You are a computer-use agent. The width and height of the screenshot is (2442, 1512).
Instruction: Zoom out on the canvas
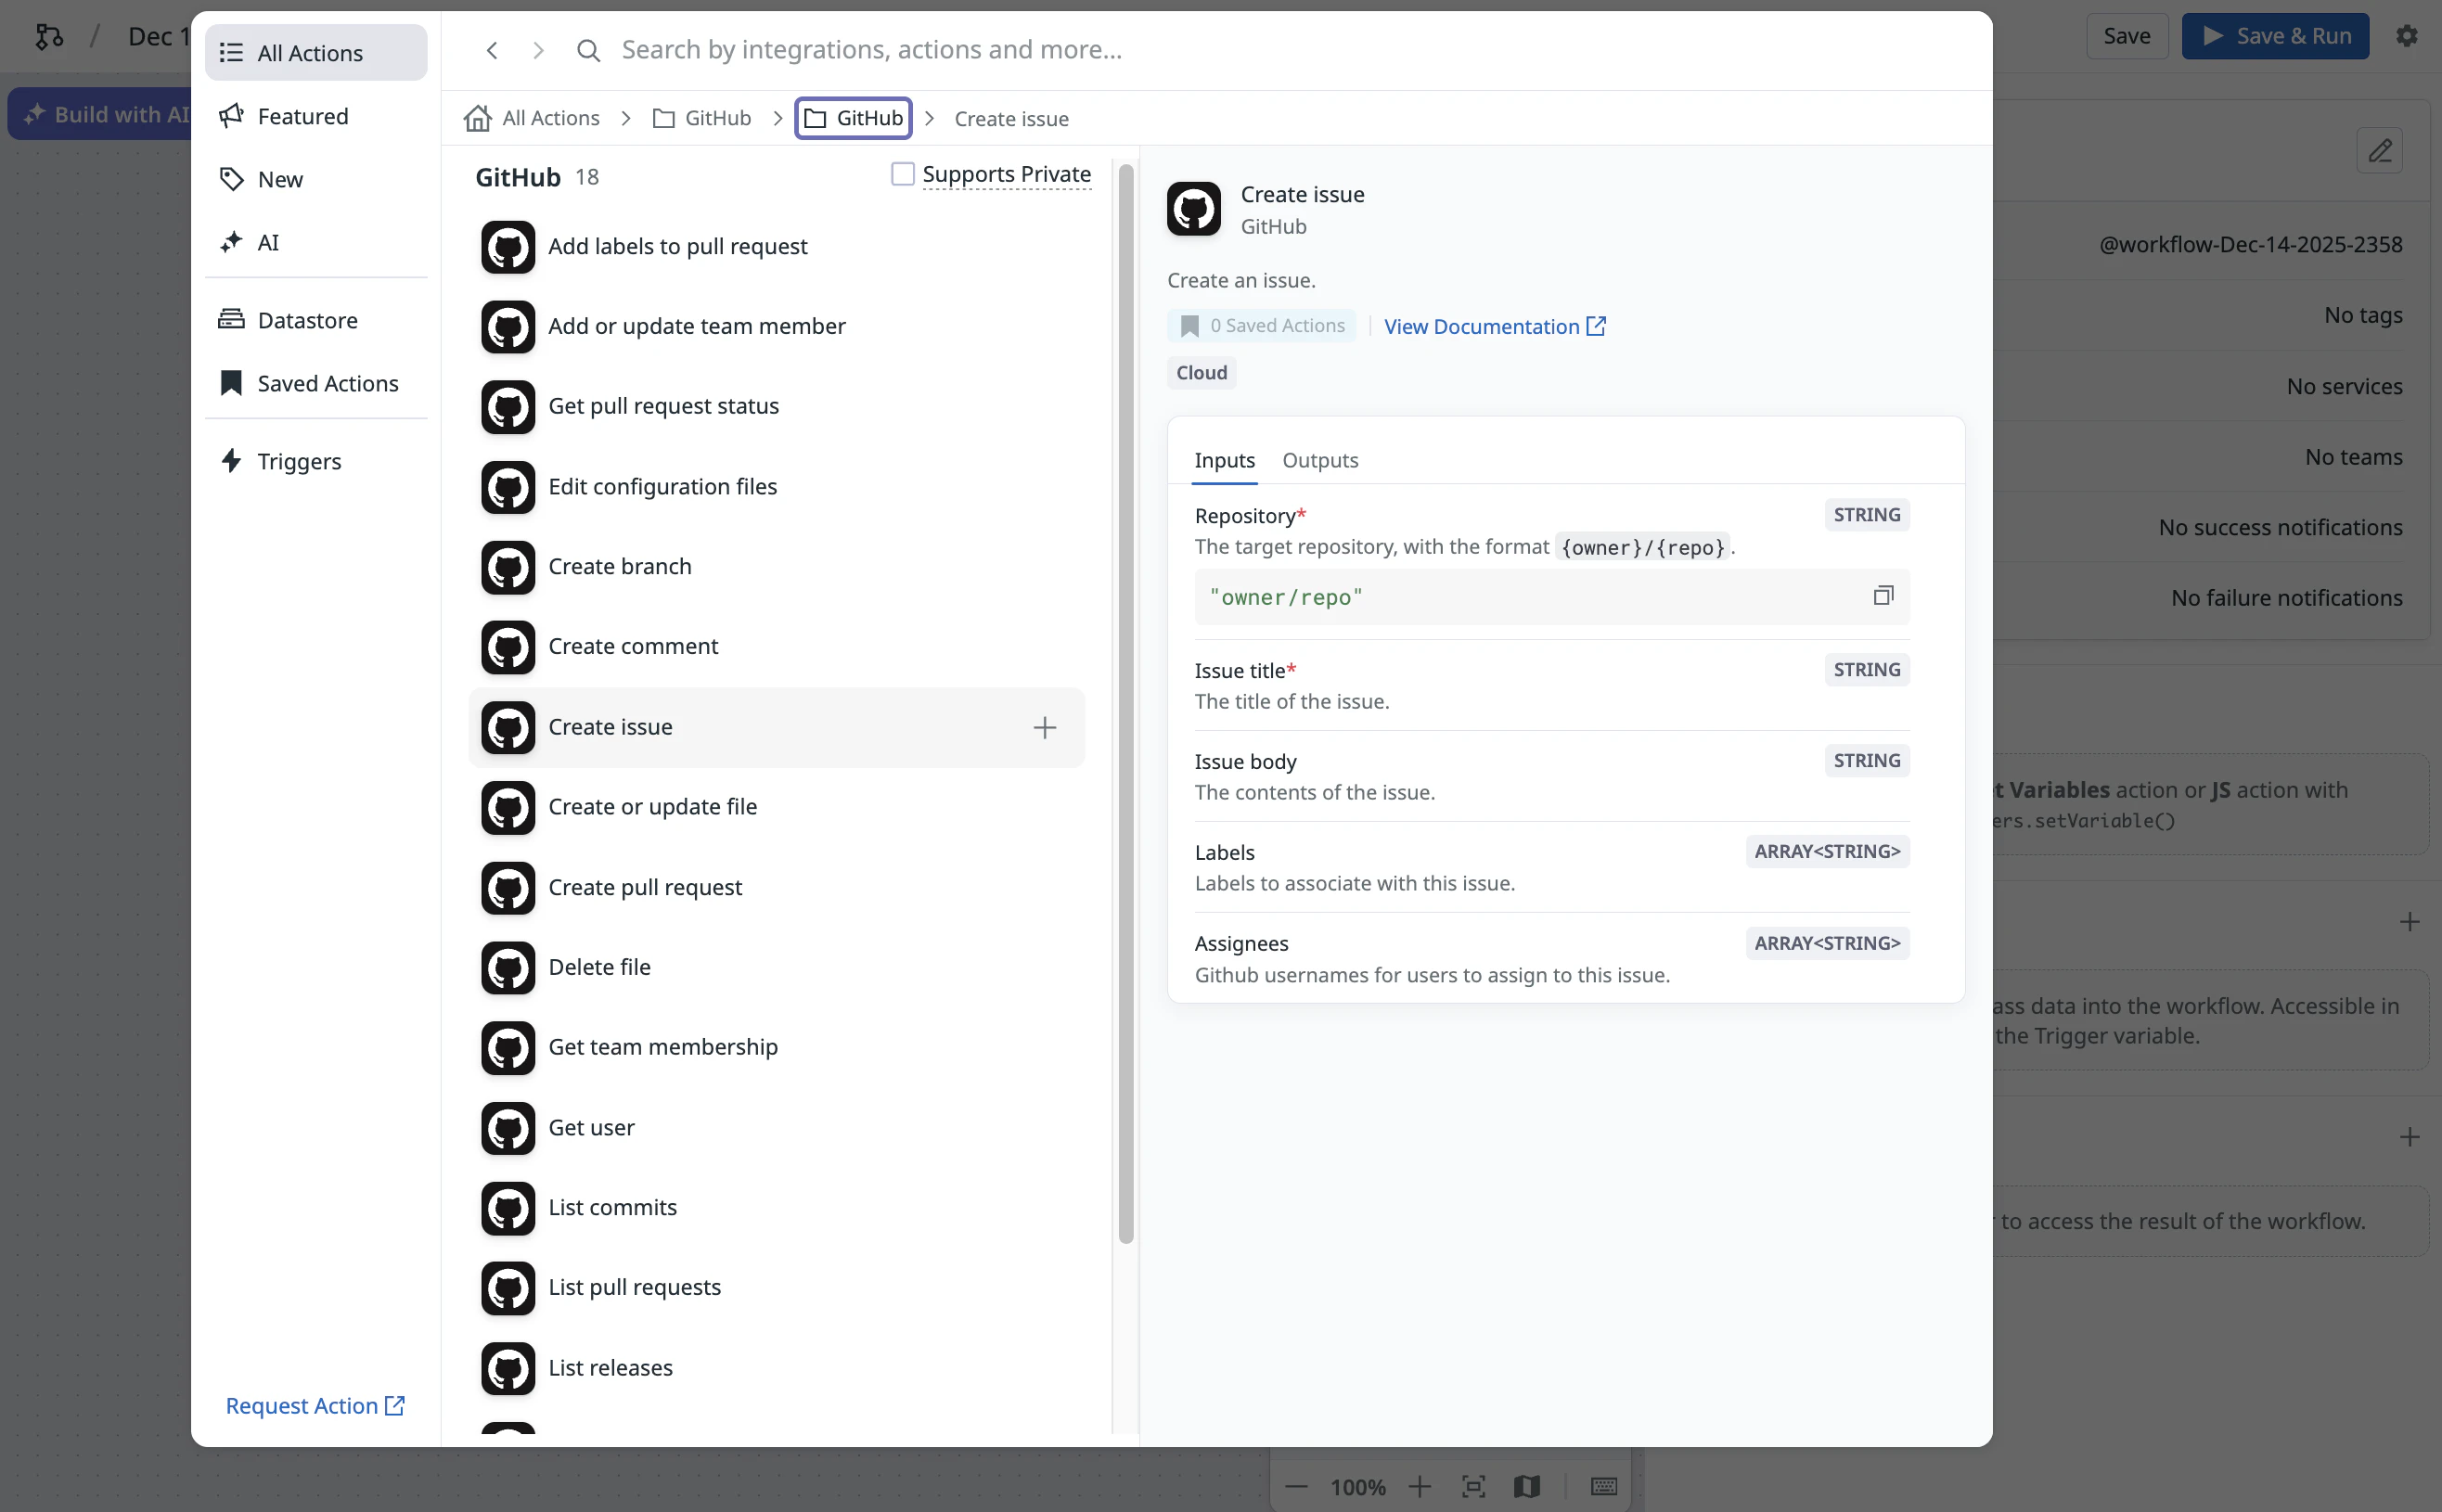point(1296,1486)
